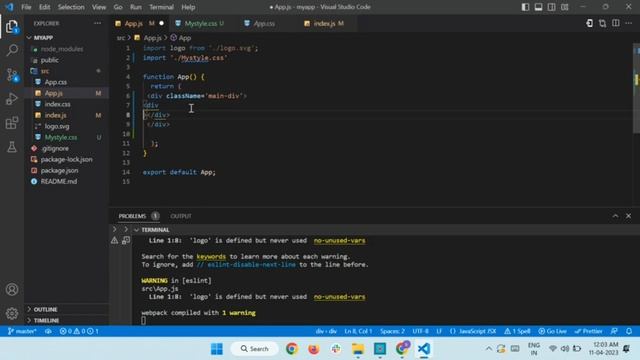Click the 1 Spell status bar item
The image size is (640, 360).
coord(517,331)
